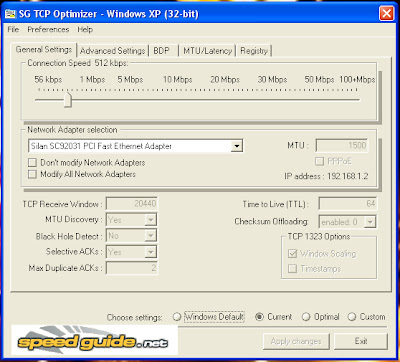
Task: Toggle the Window Scaling checkbox
Action: click(292, 254)
